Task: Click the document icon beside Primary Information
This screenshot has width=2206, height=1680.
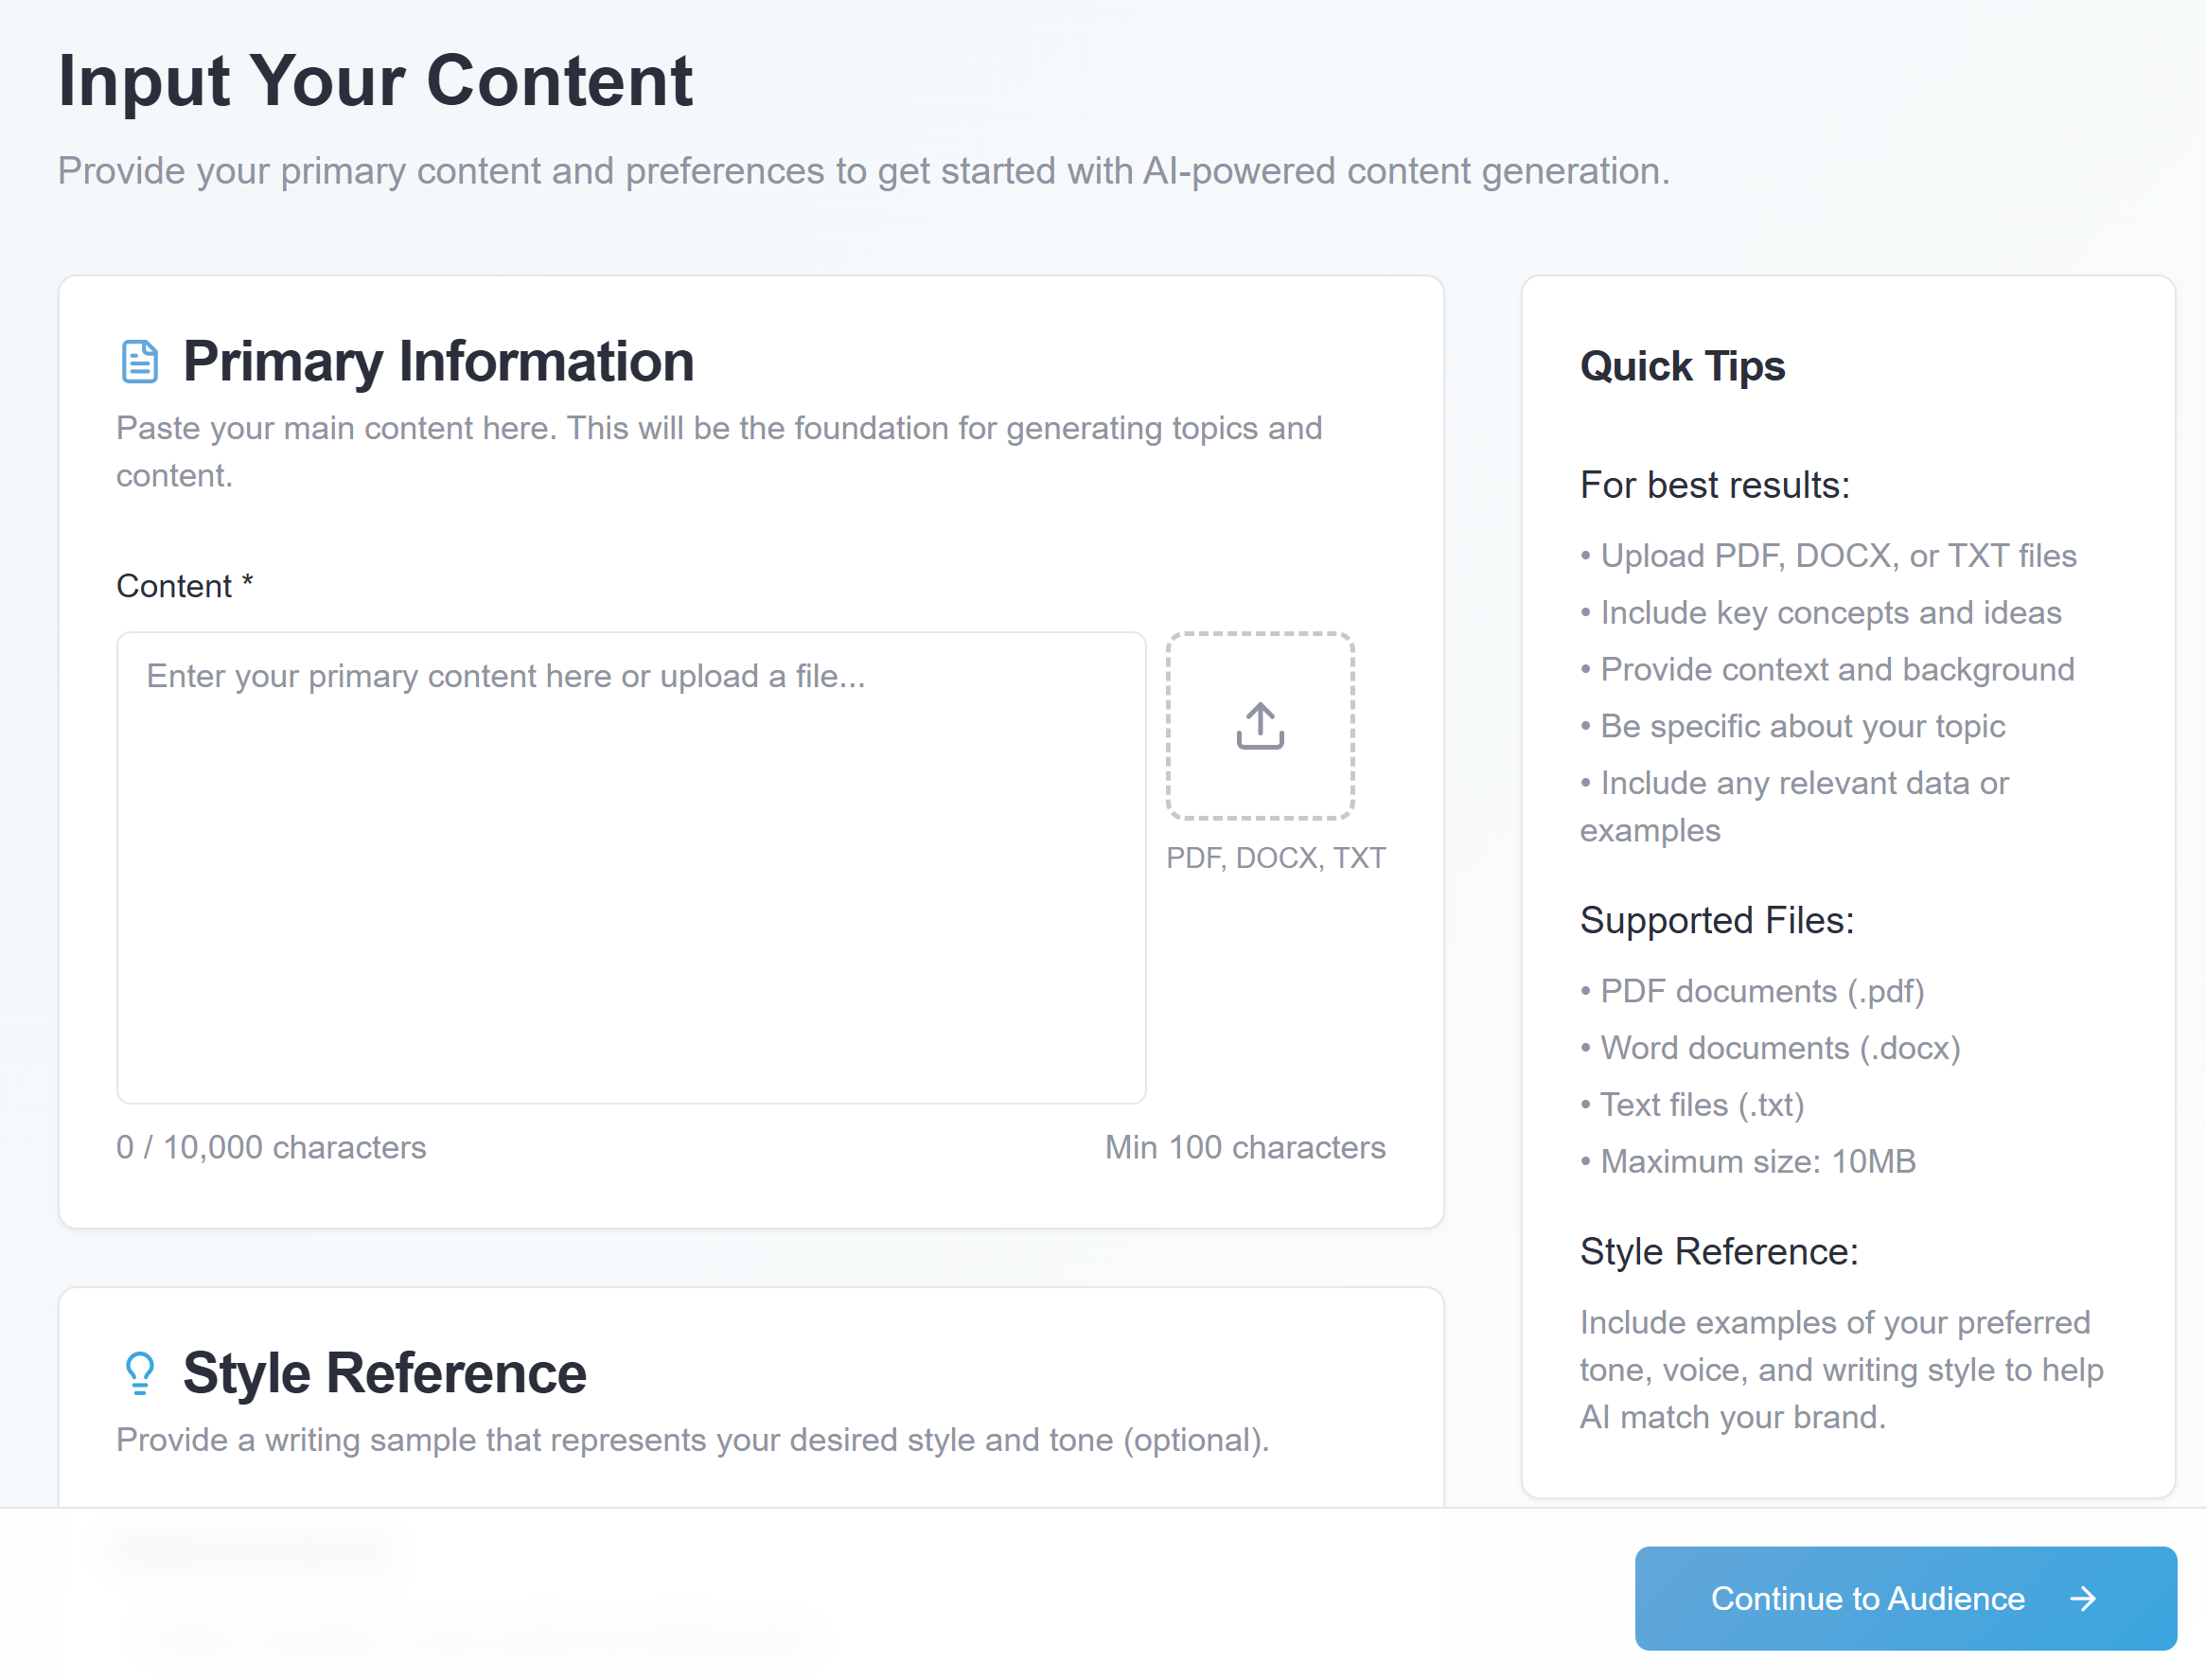Action: (139, 362)
